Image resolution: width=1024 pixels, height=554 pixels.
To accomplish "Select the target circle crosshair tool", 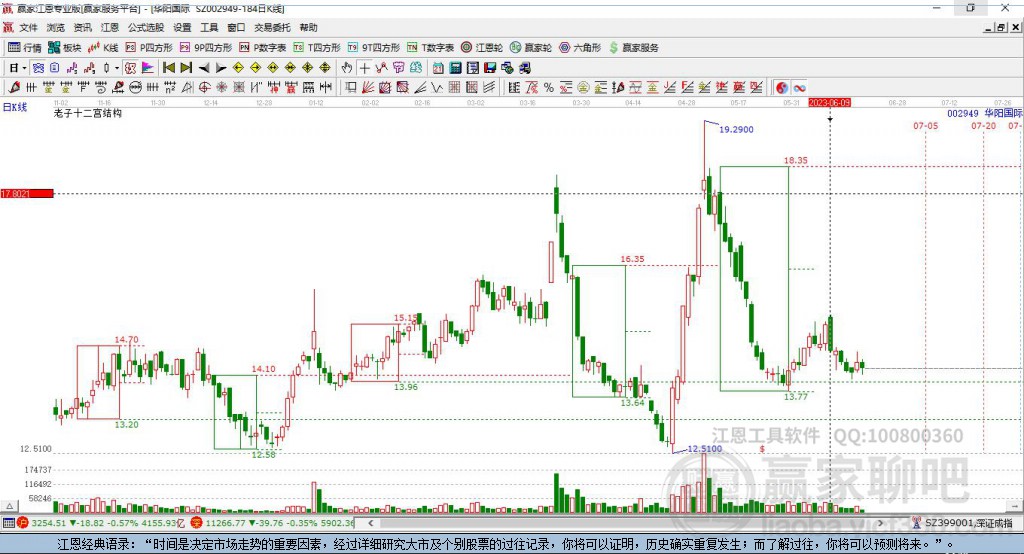I will 204,88.
